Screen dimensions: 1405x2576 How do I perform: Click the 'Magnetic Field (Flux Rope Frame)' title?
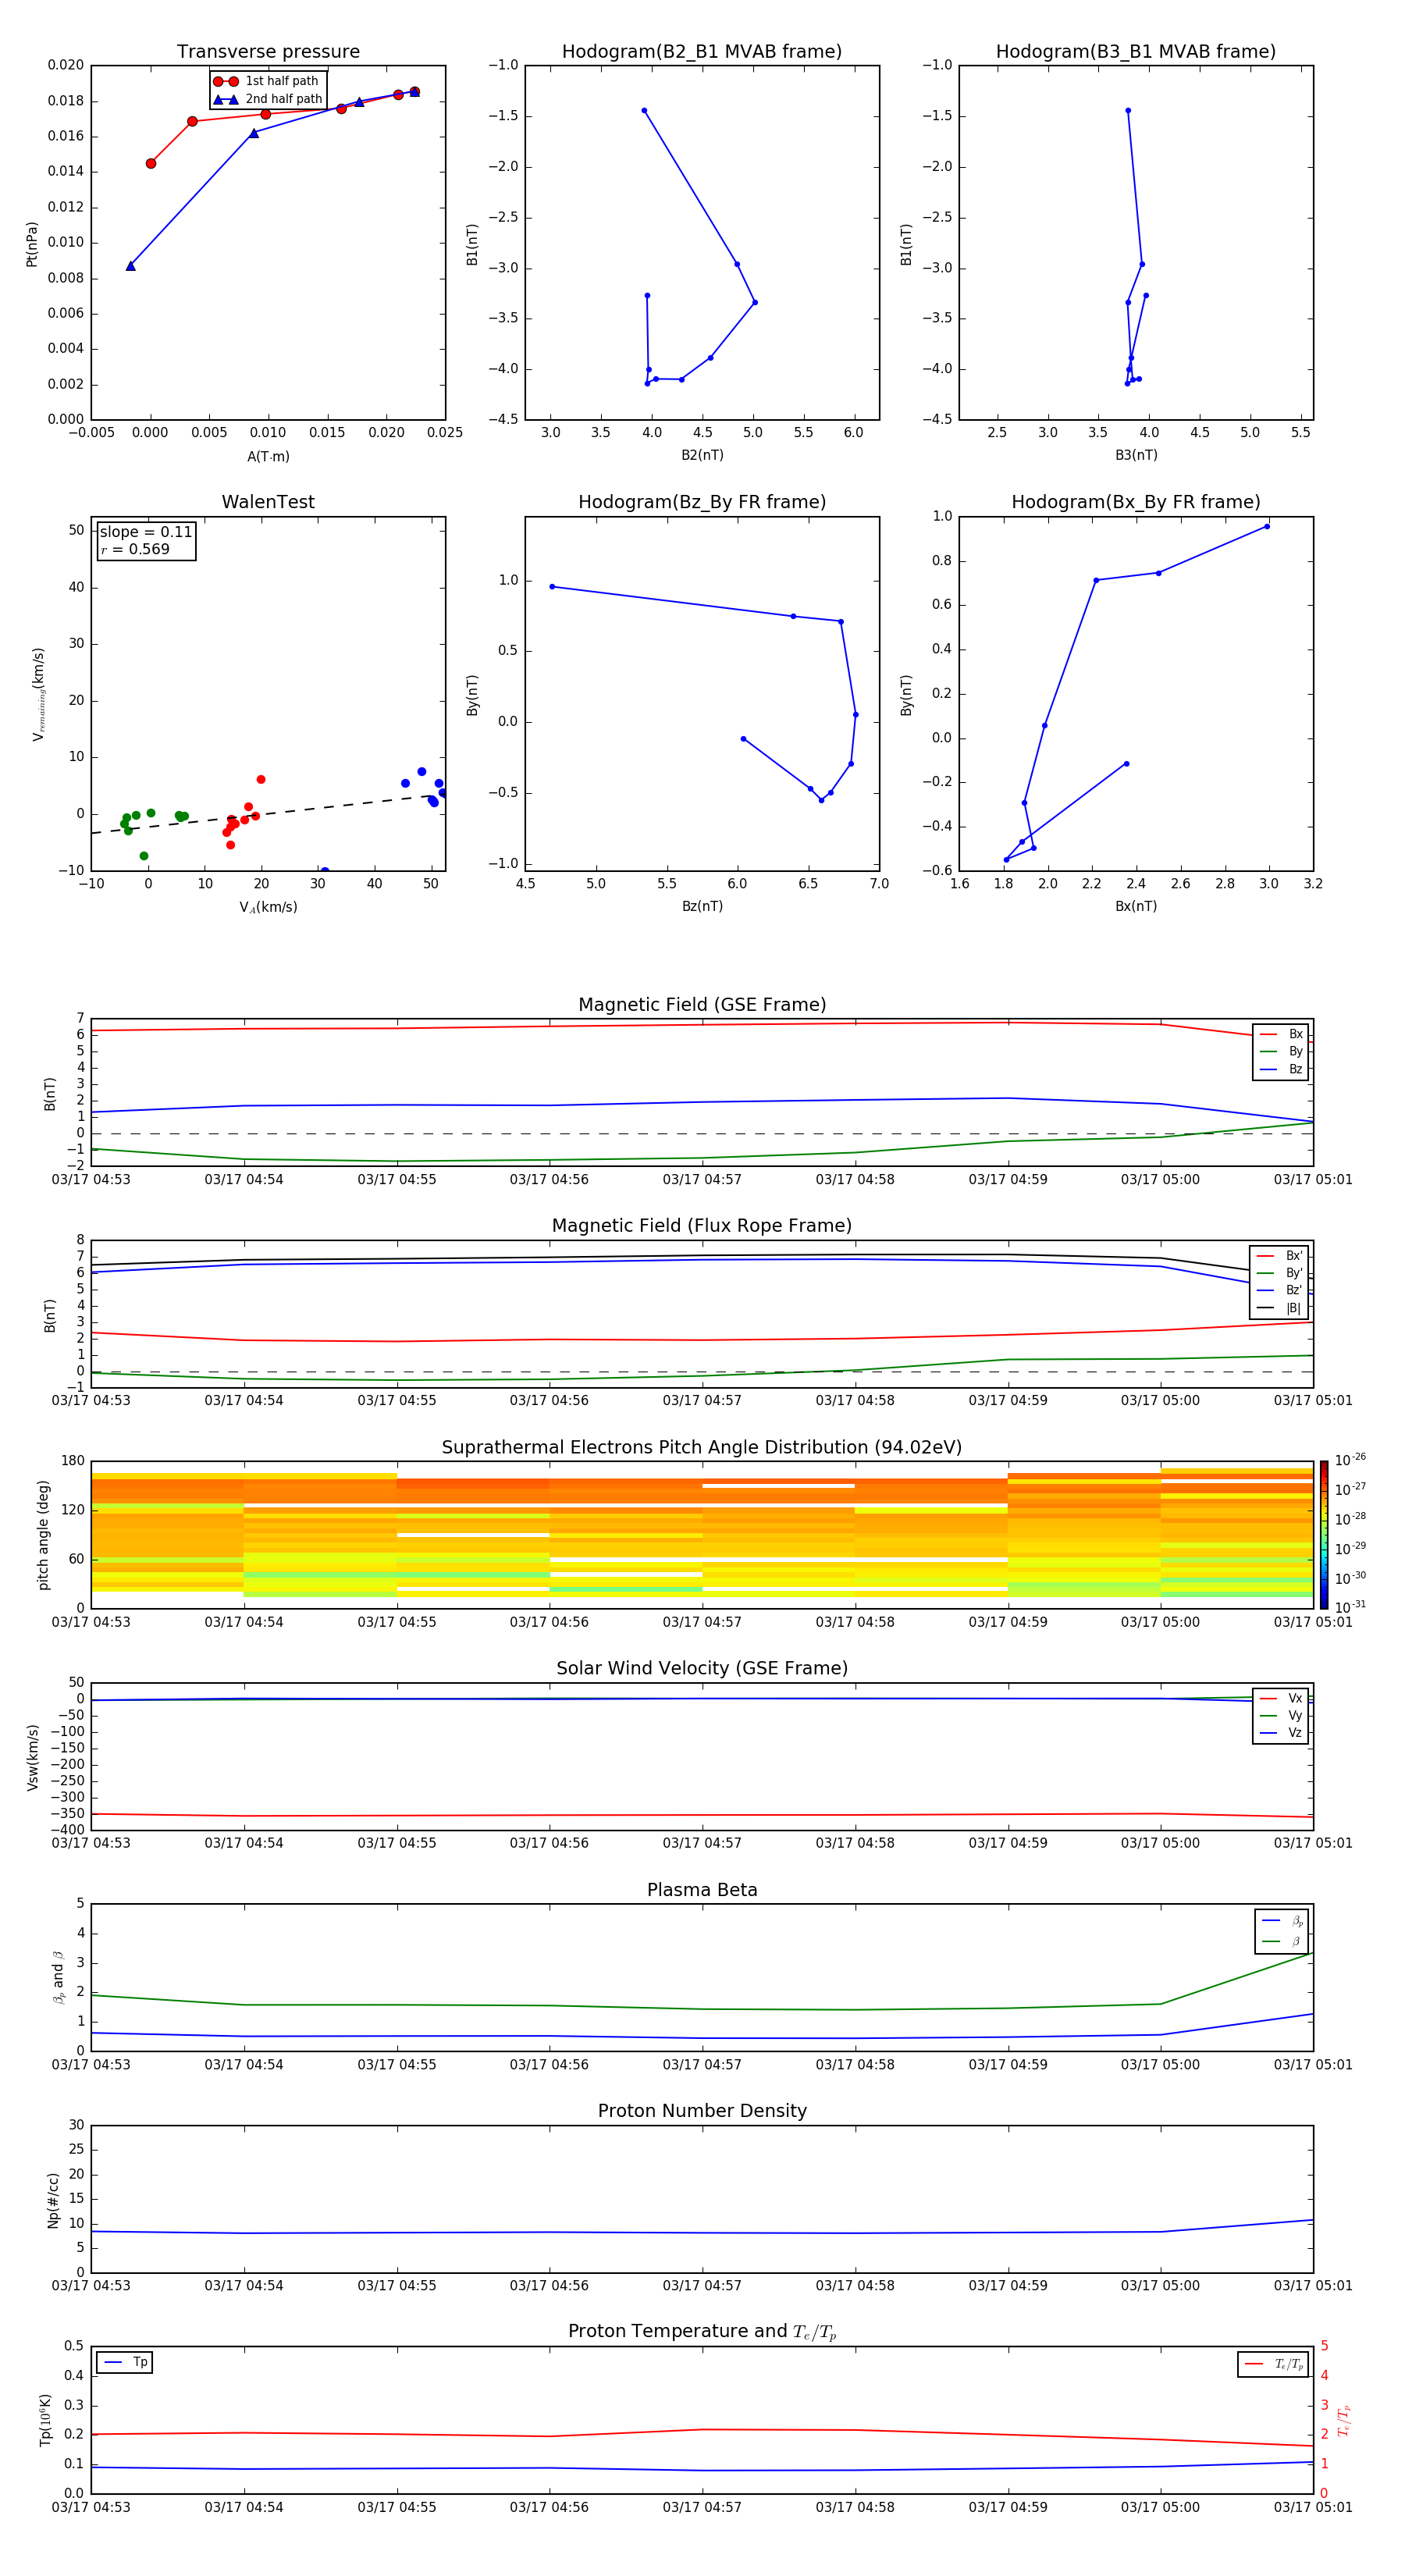(702, 1226)
